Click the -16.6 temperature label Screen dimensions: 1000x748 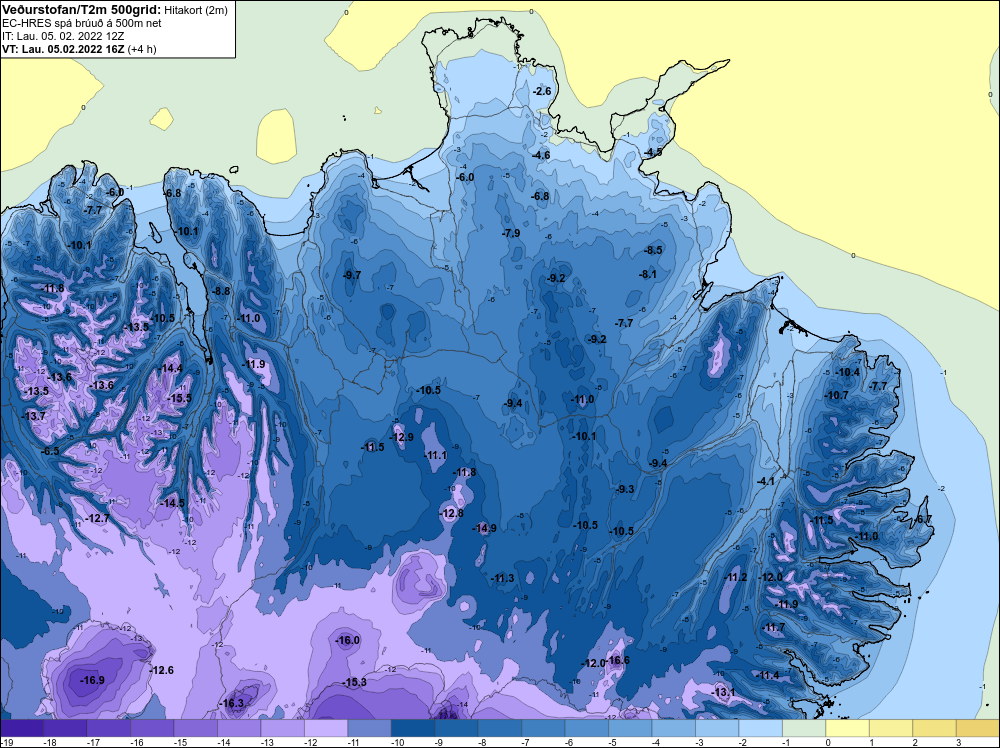click(x=617, y=660)
